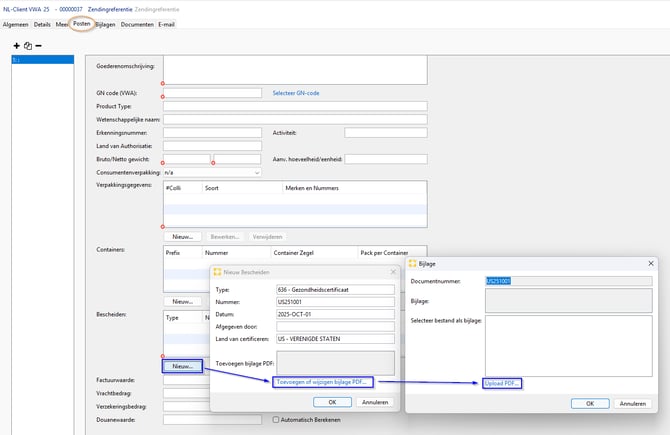
Task: Switch to the Documenten tab
Action: 137,24
